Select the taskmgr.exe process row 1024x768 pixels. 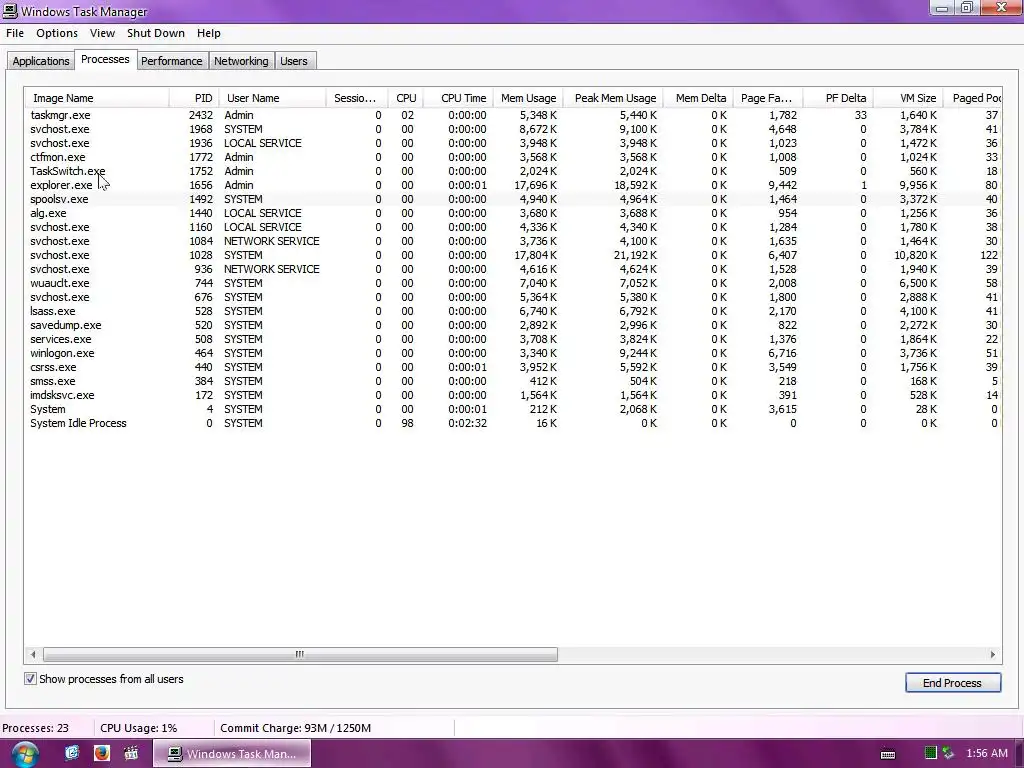click(x=513, y=115)
